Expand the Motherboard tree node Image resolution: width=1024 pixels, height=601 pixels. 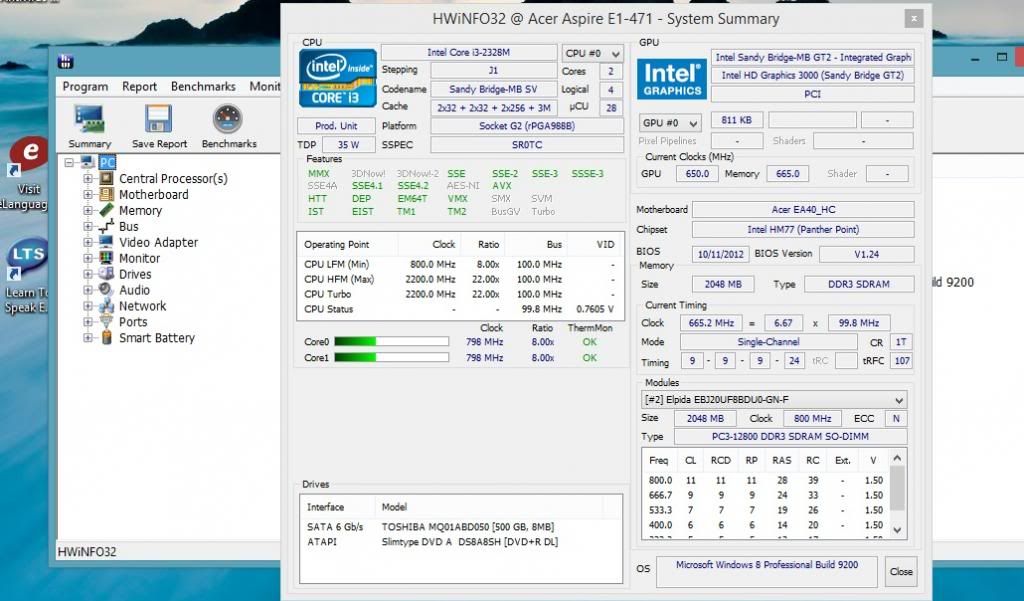[88, 195]
